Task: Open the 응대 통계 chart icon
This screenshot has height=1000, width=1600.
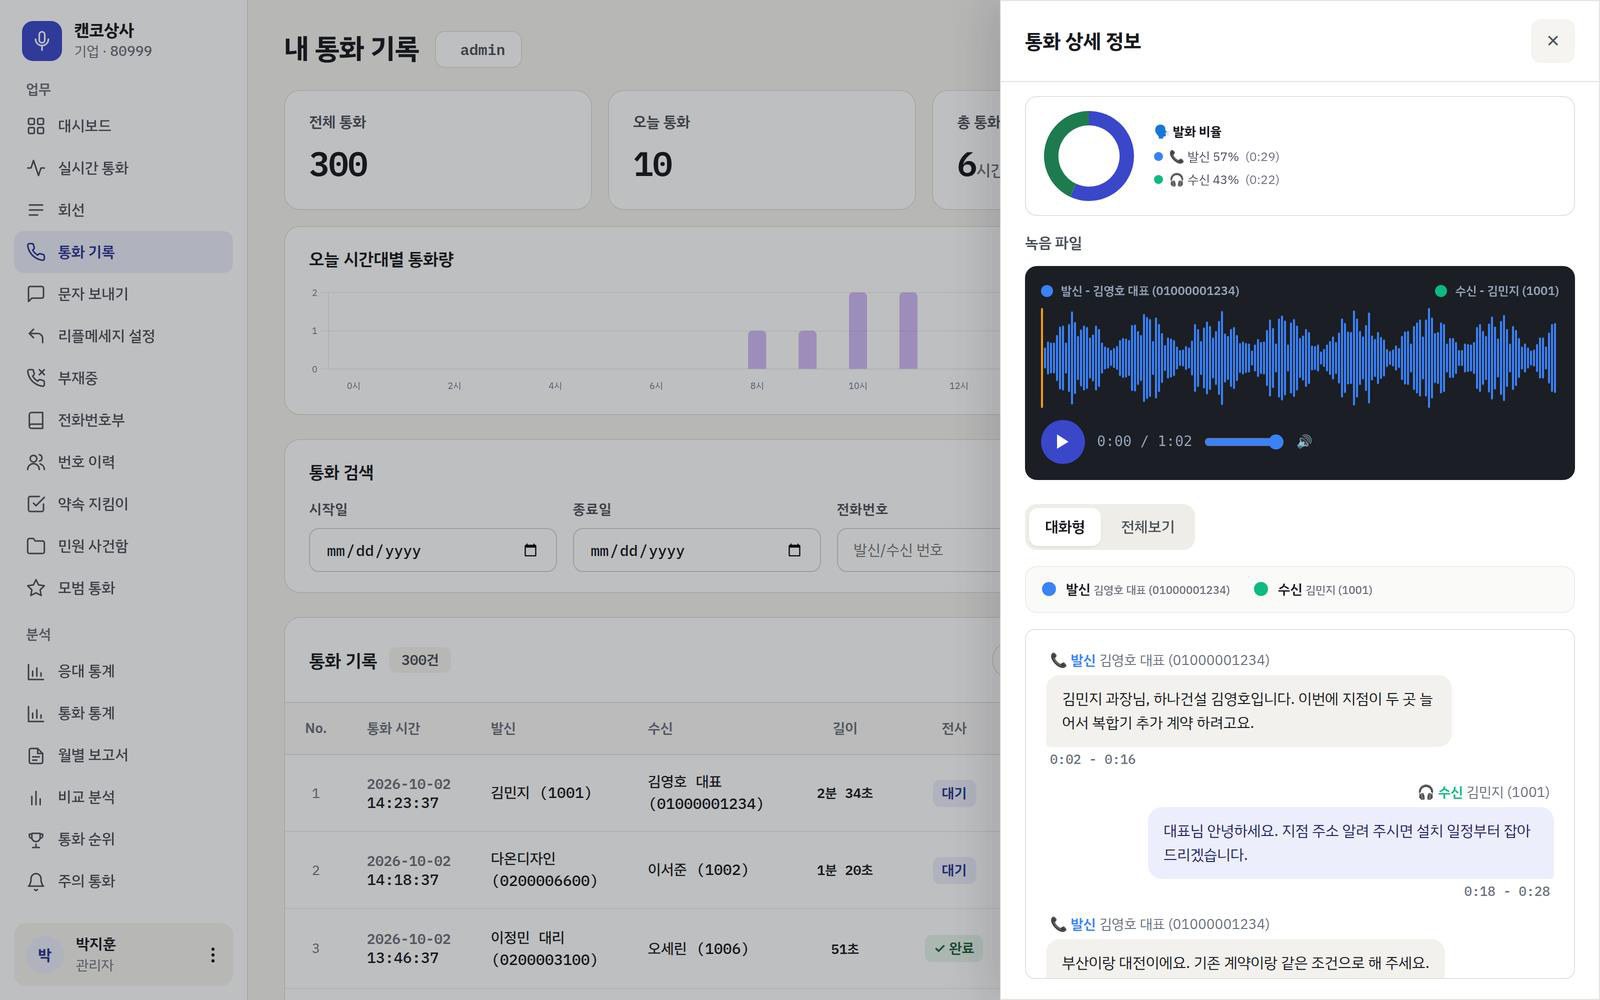Action: pyautogui.click(x=36, y=671)
